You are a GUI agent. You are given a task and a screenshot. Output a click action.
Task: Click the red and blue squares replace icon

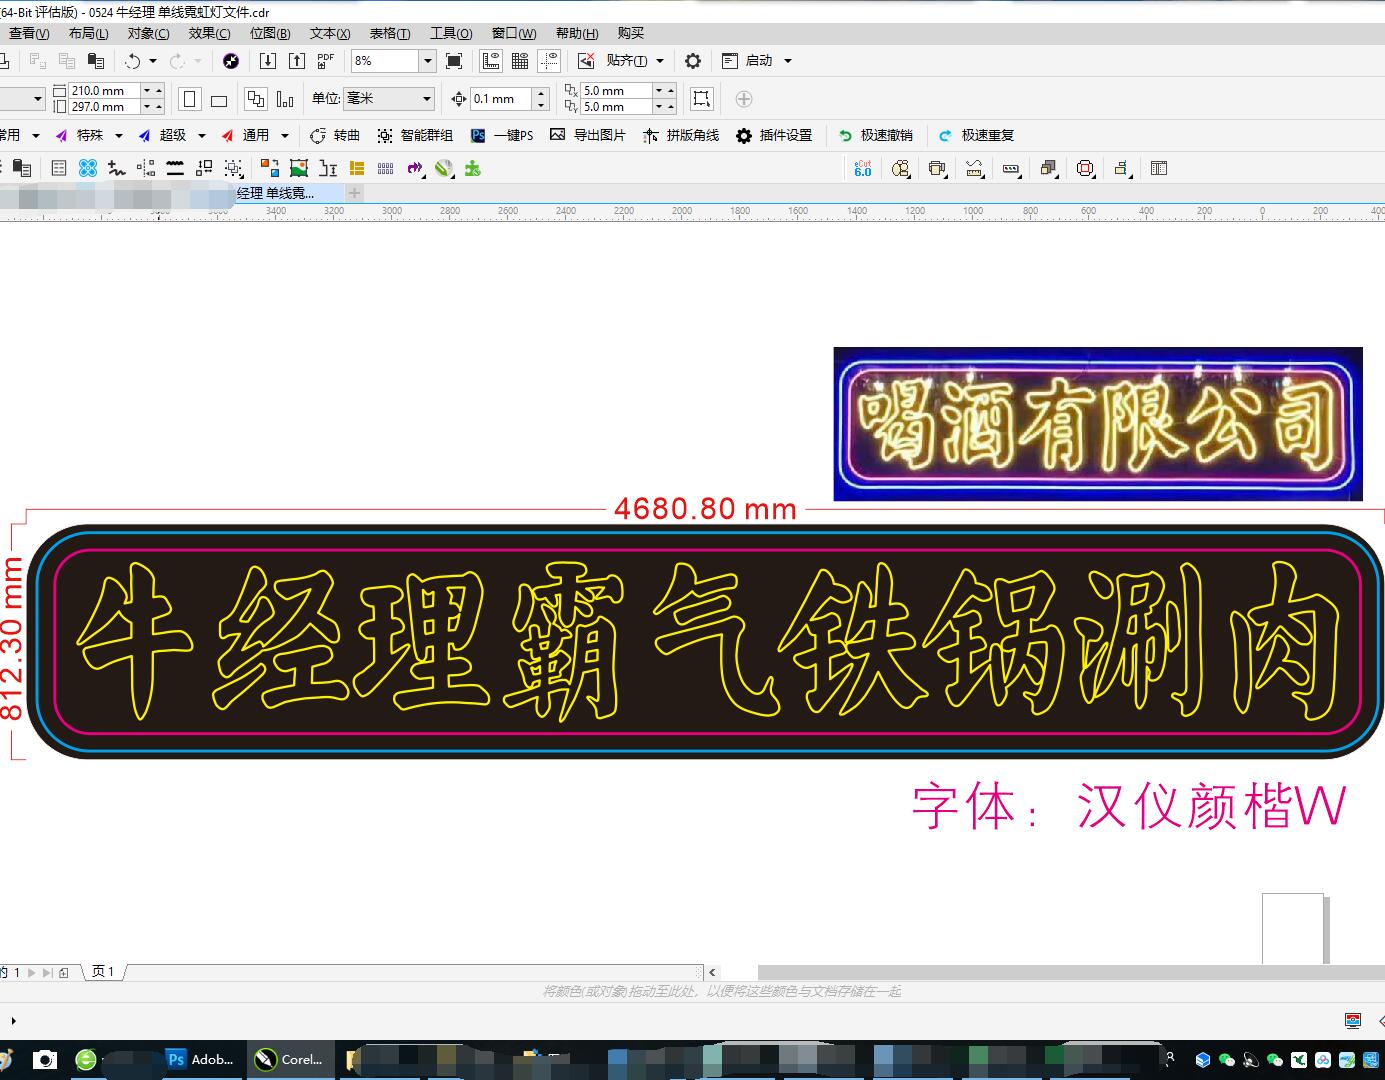(x=269, y=168)
